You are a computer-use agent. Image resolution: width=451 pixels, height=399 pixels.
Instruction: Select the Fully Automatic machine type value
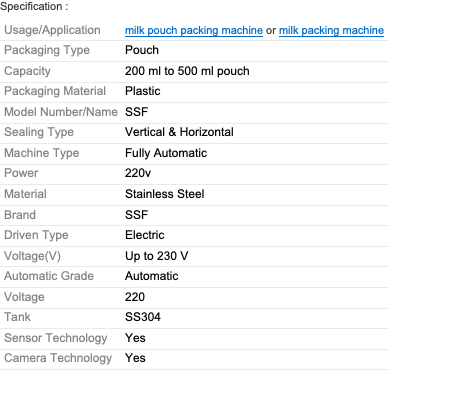coord(166,153)
